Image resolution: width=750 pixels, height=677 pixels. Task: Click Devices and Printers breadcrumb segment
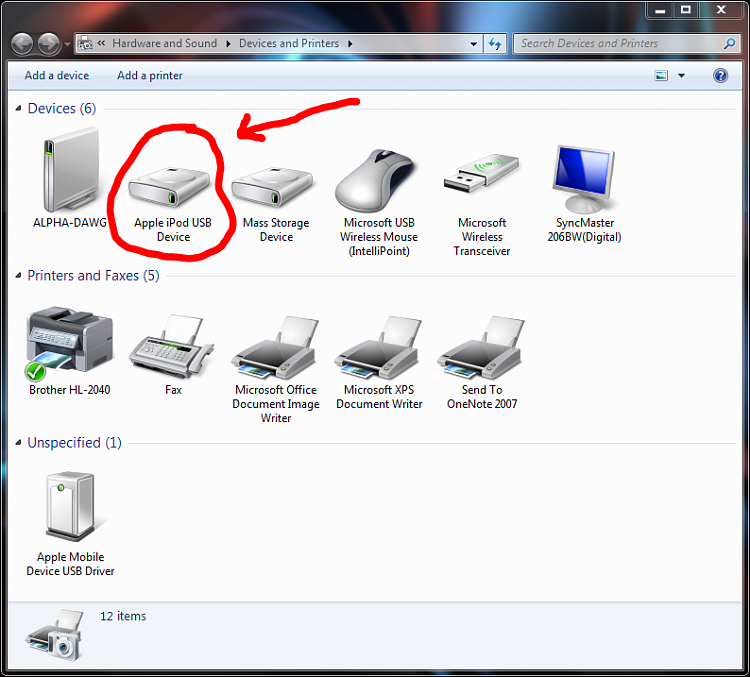pyautogui.click(x=289, y=44)
